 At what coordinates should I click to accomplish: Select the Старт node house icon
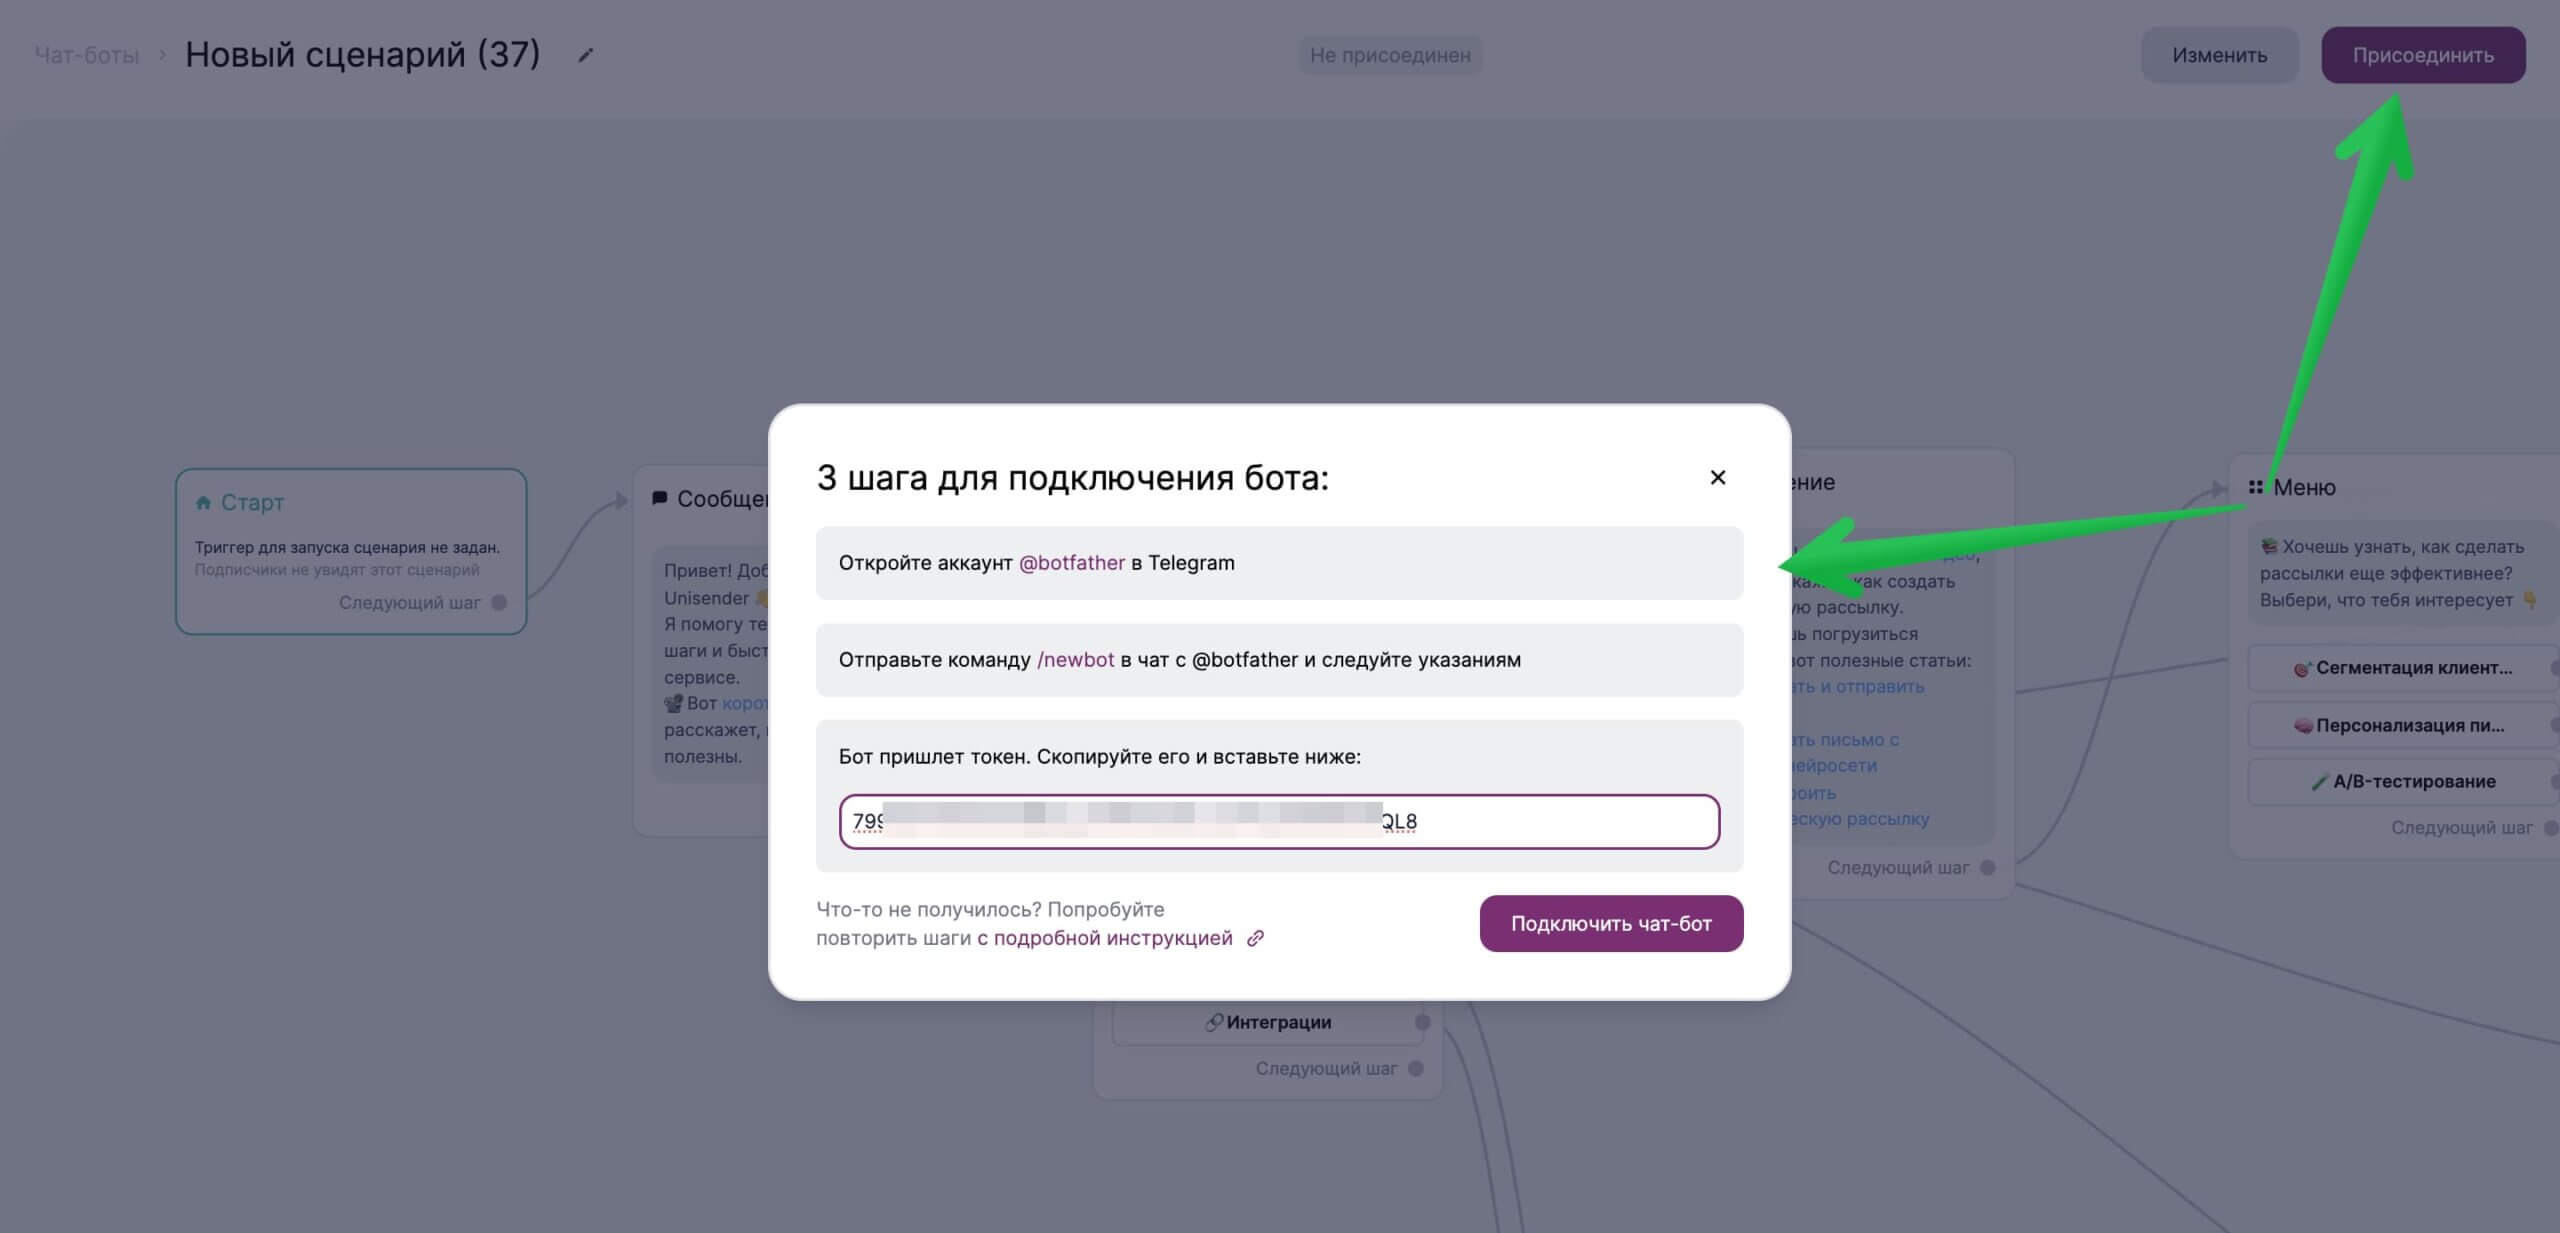click(203, 502)
